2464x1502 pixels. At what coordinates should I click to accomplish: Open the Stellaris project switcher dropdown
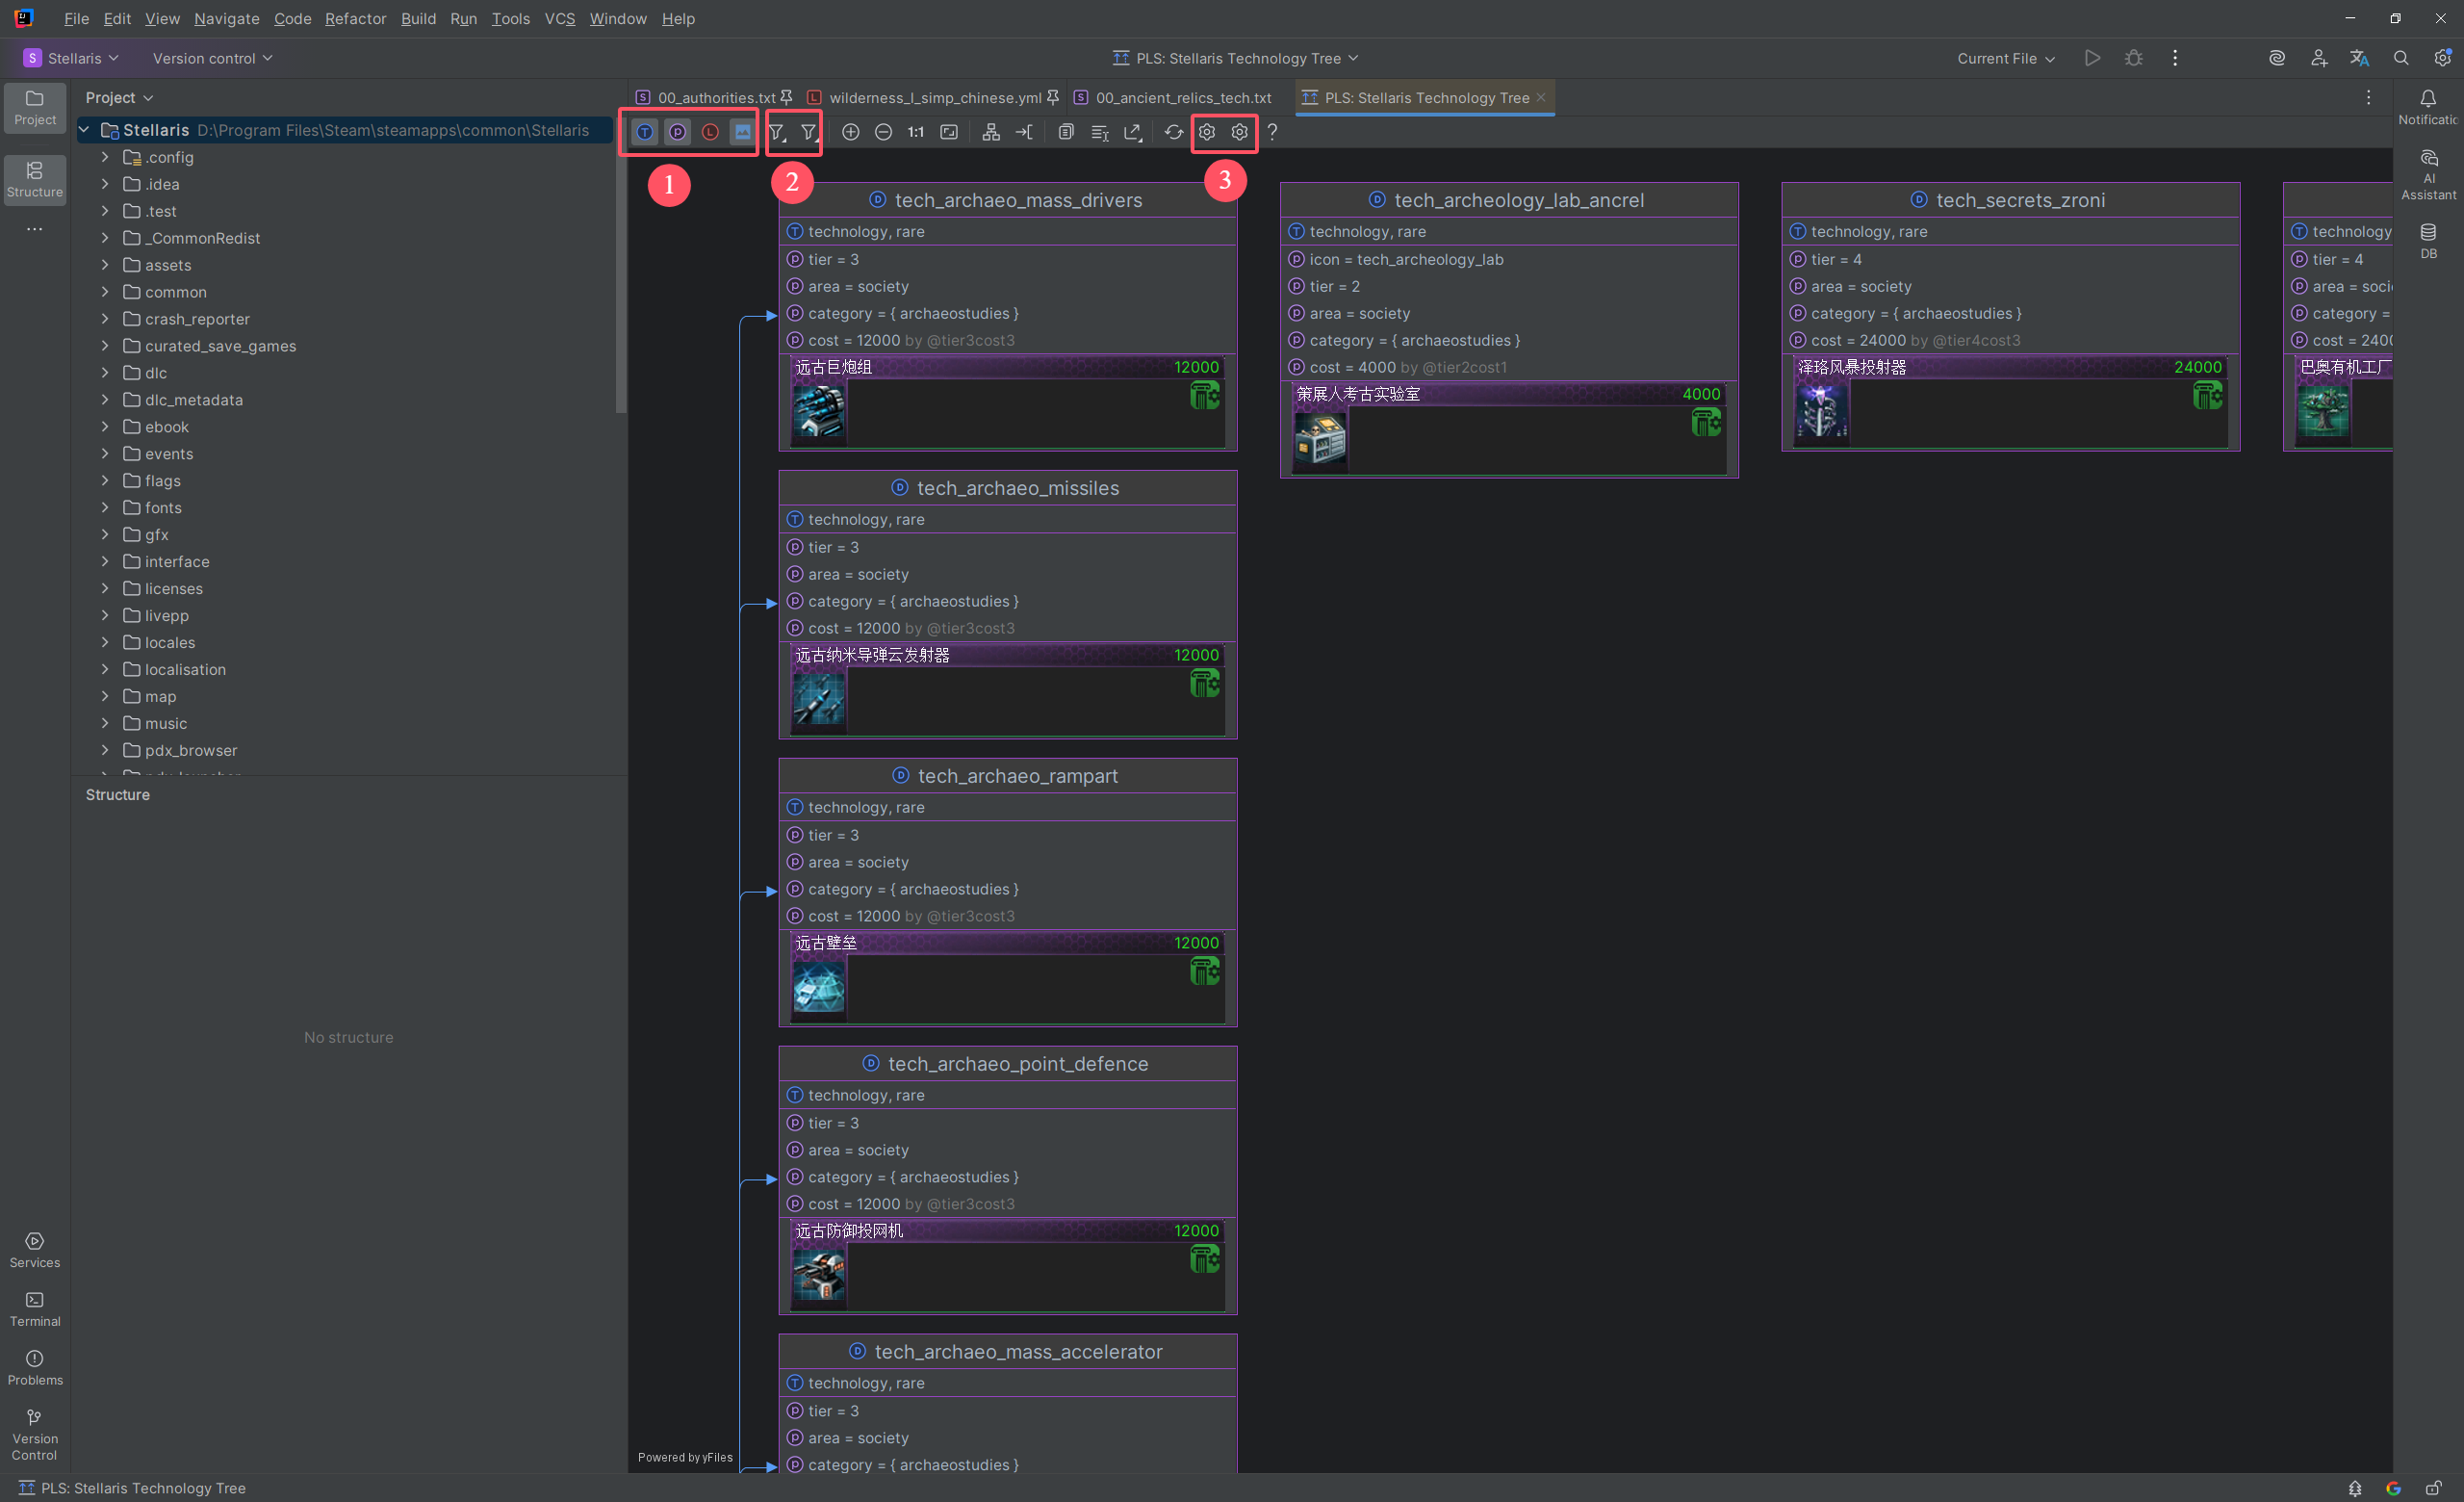(72, 58)
